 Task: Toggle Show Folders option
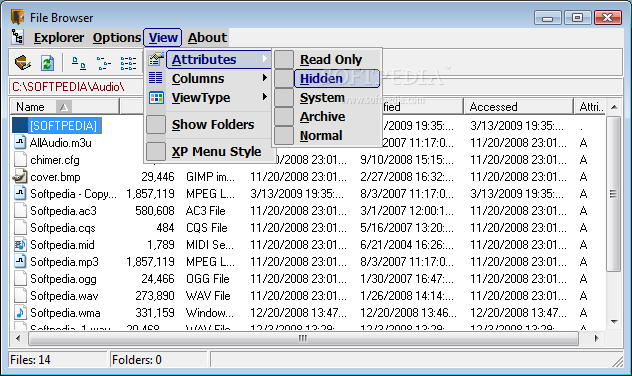pos(208,125)
